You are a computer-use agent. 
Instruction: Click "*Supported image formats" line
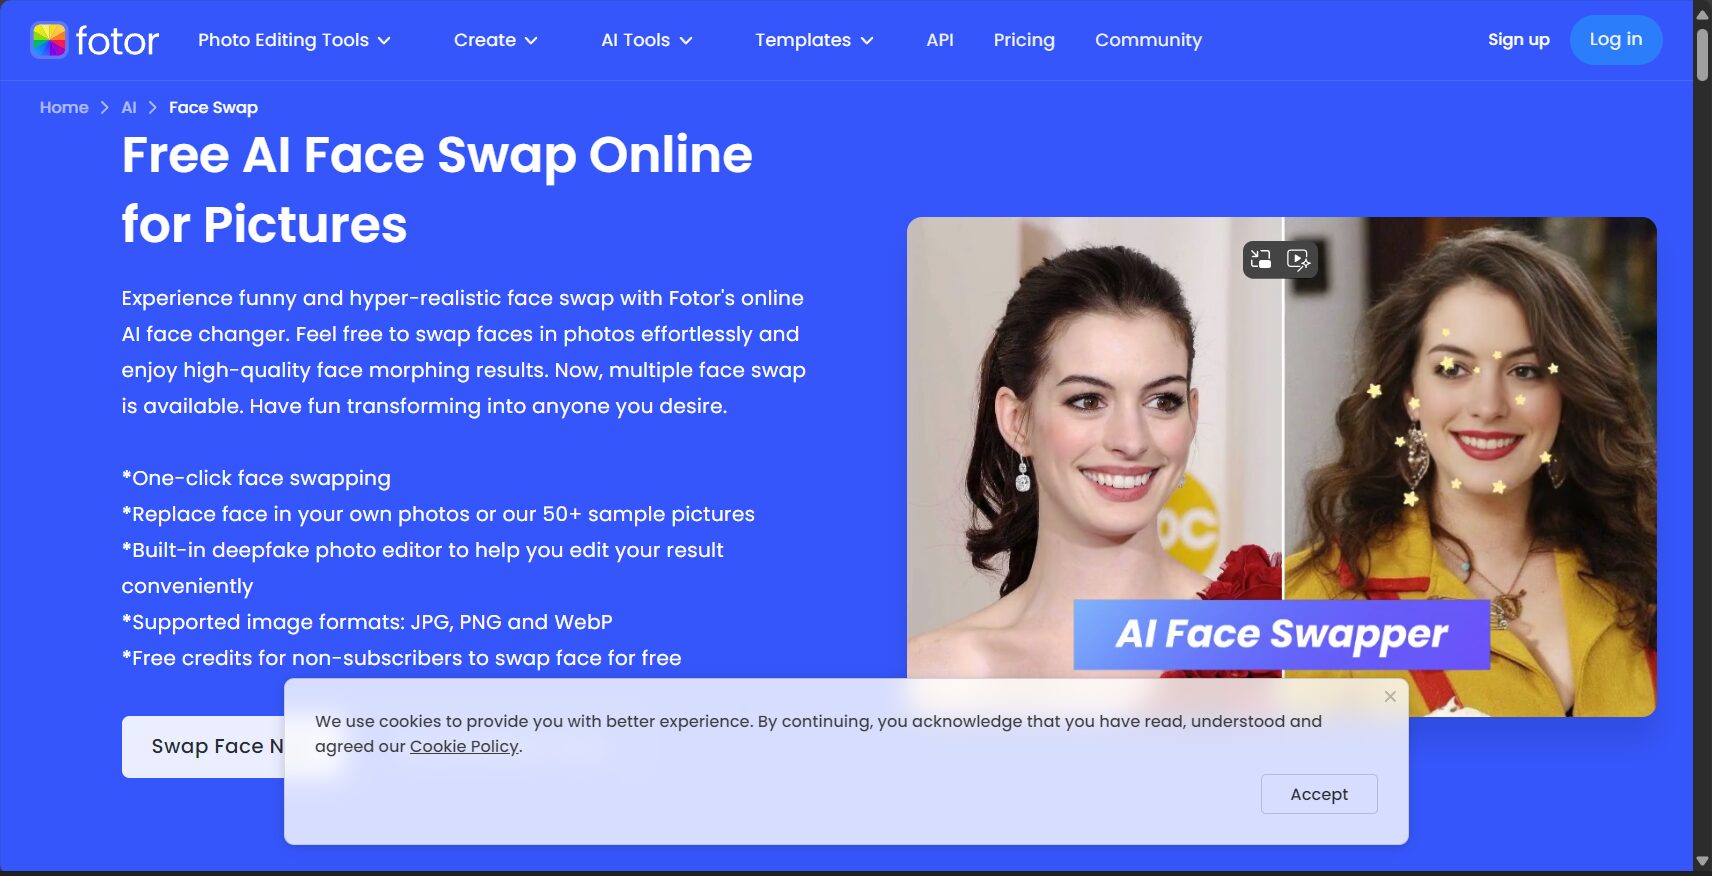click(x=367, y=622)
